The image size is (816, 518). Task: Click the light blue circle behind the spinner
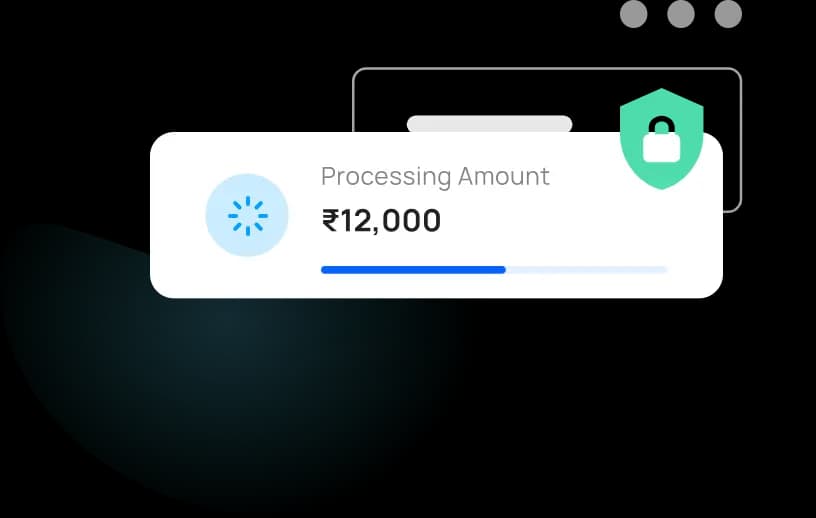pyautogui.click(x=247, y=215)
